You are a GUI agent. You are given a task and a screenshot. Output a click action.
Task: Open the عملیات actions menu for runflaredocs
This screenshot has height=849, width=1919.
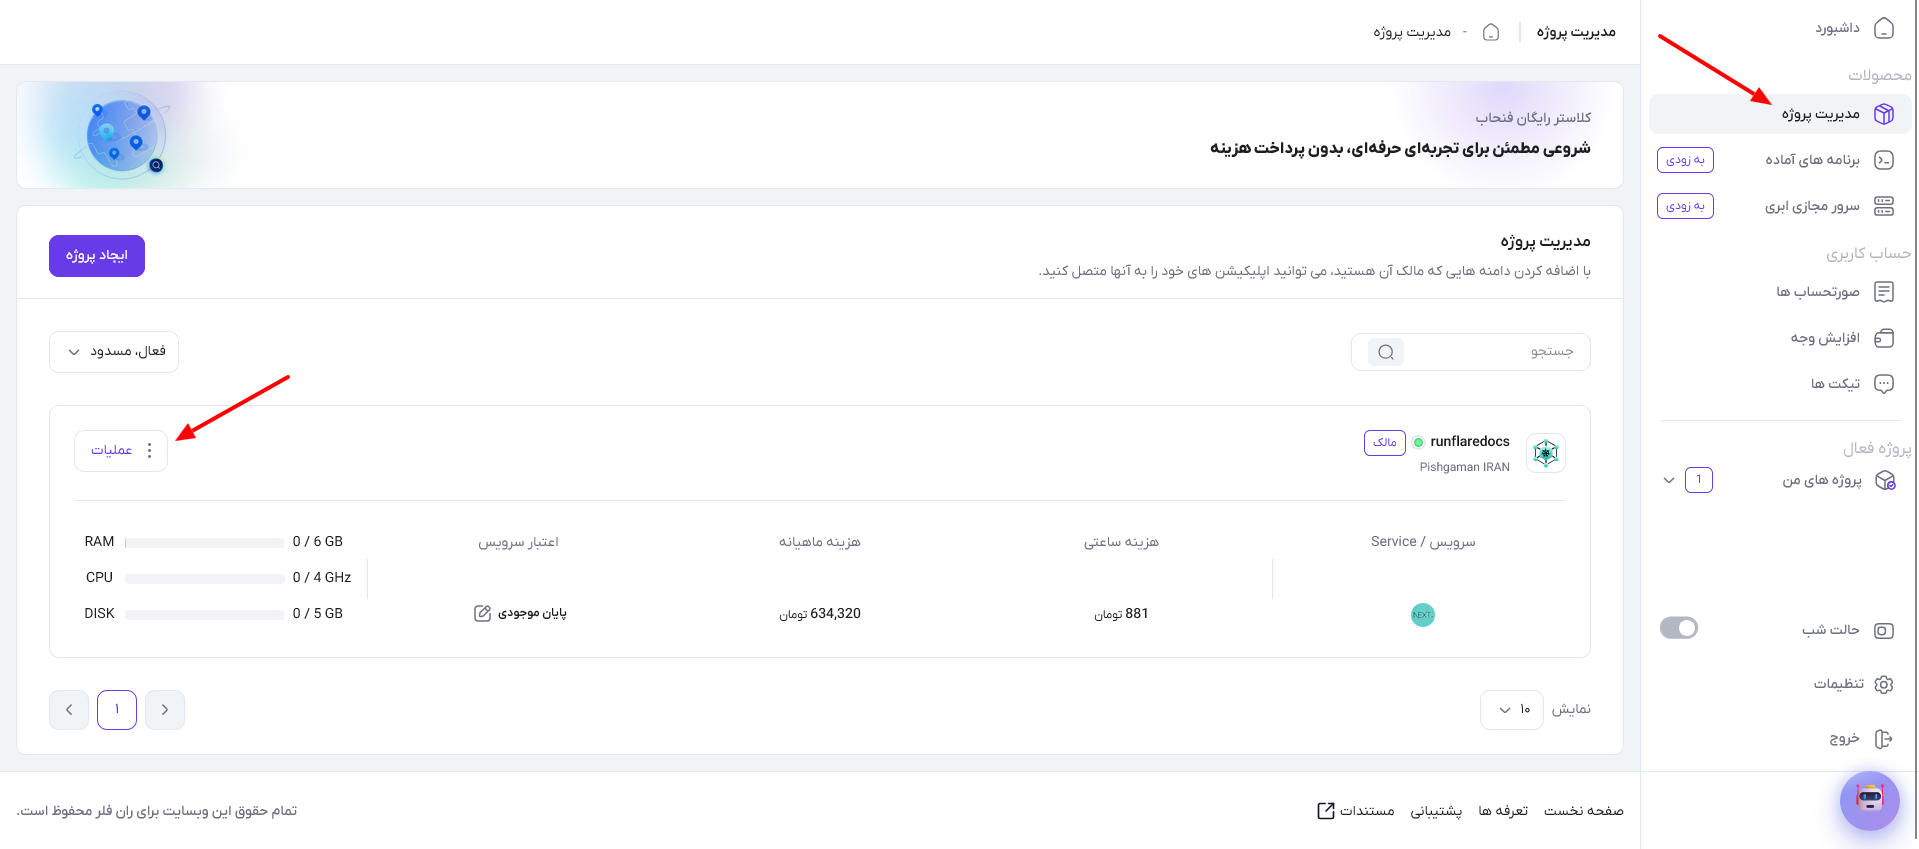tap(121, 451)
